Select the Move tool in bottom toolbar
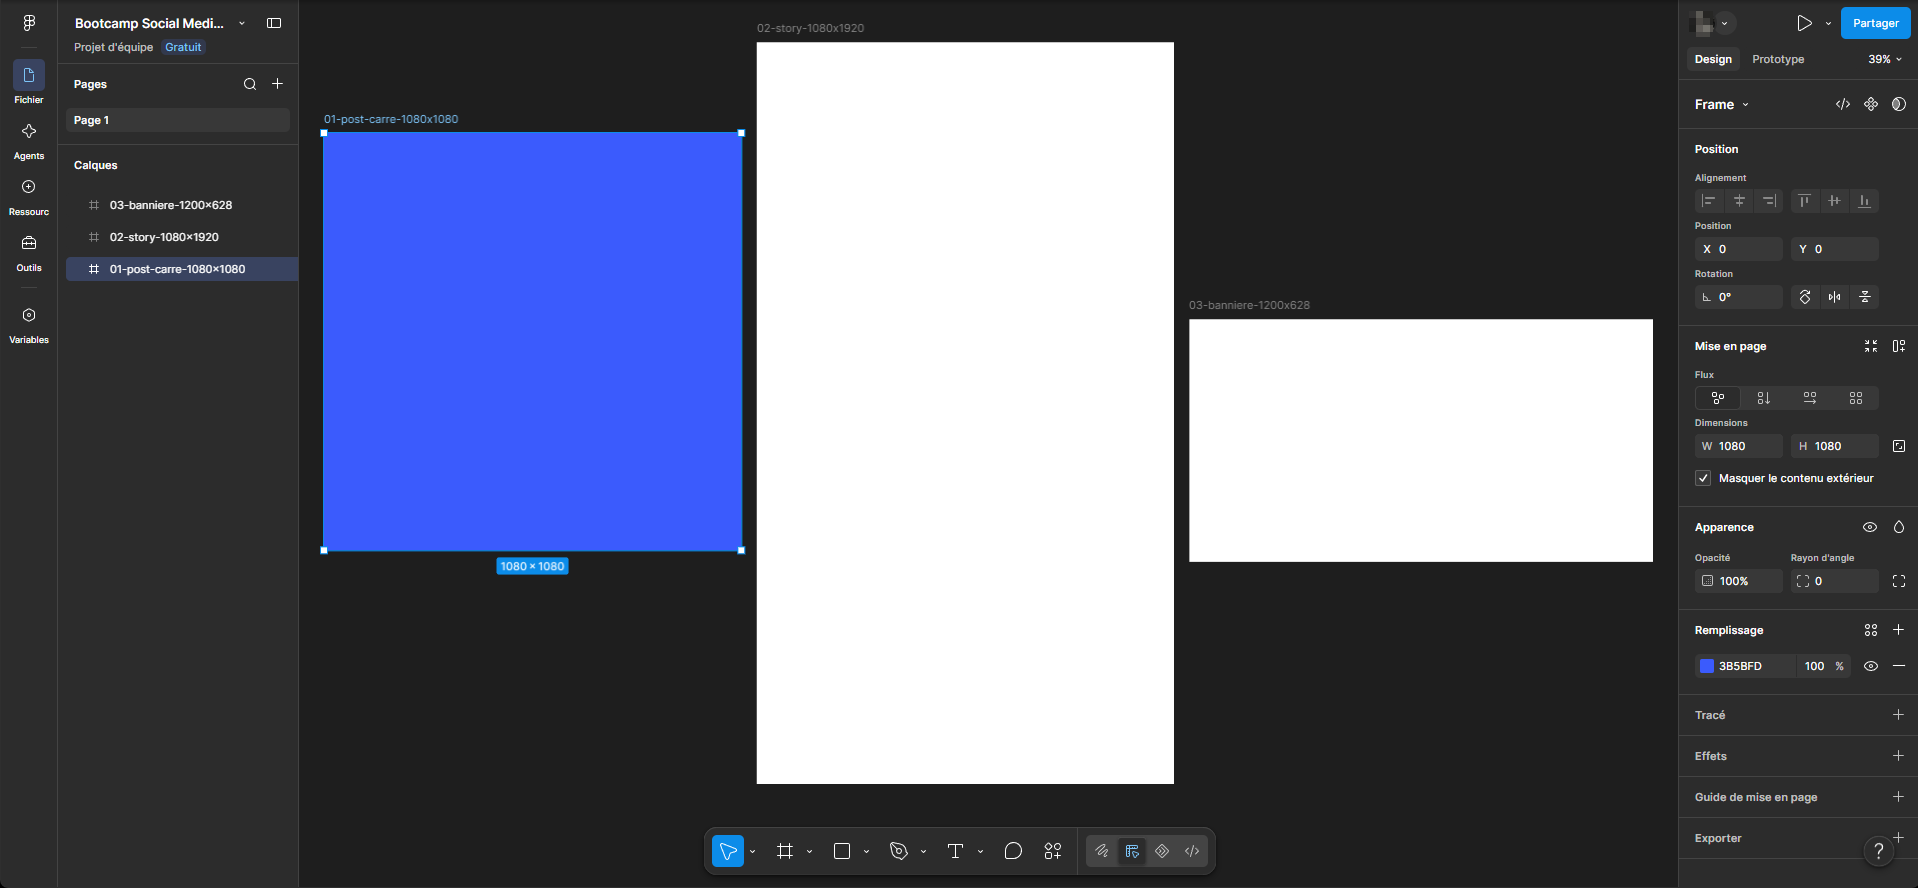Viewport: 1918px width, 888px height. 728,851
